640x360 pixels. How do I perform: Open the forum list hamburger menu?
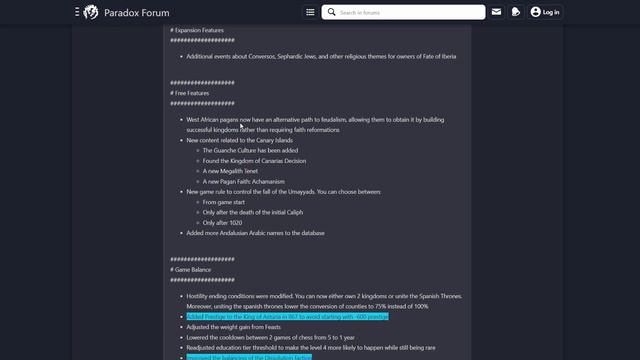click(x=310, y=12)
